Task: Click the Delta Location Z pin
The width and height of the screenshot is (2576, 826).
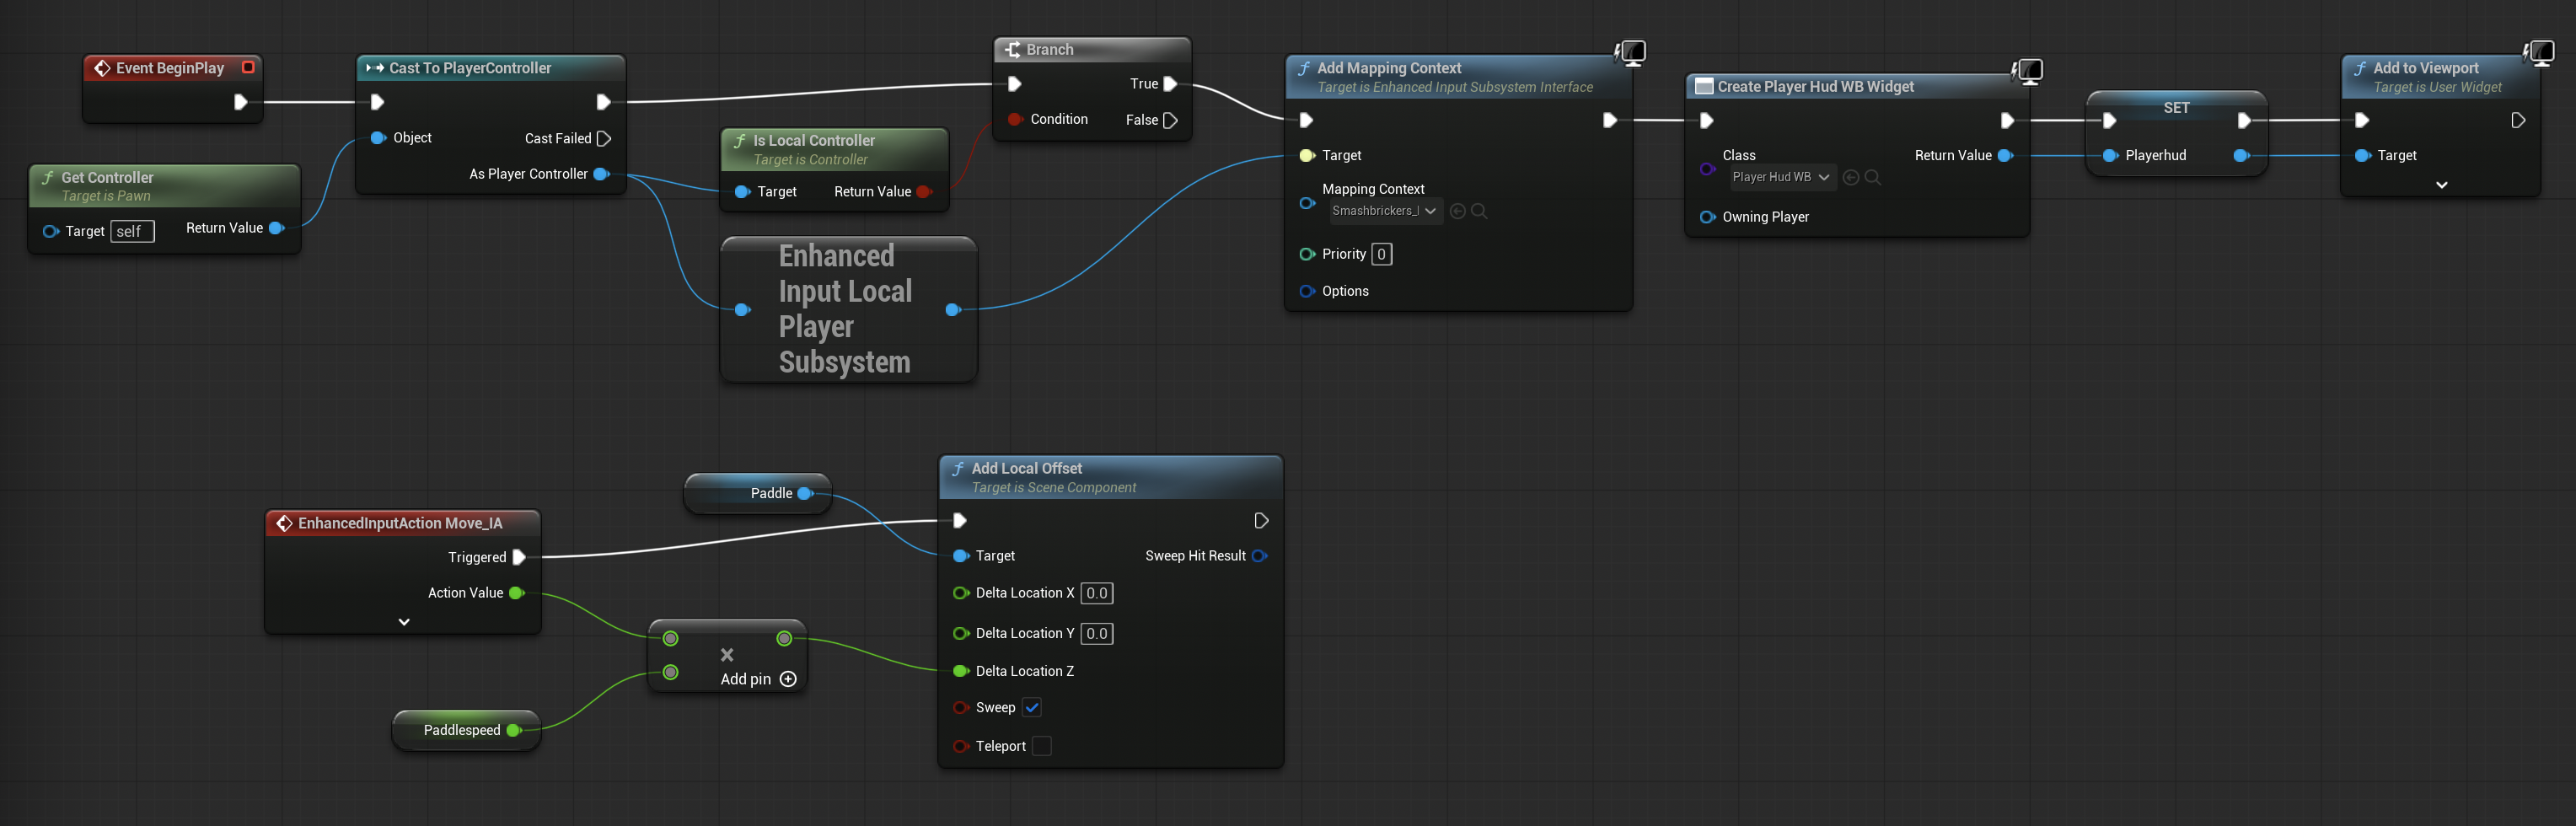Action: pyautogui.click(x=961, y=671)
